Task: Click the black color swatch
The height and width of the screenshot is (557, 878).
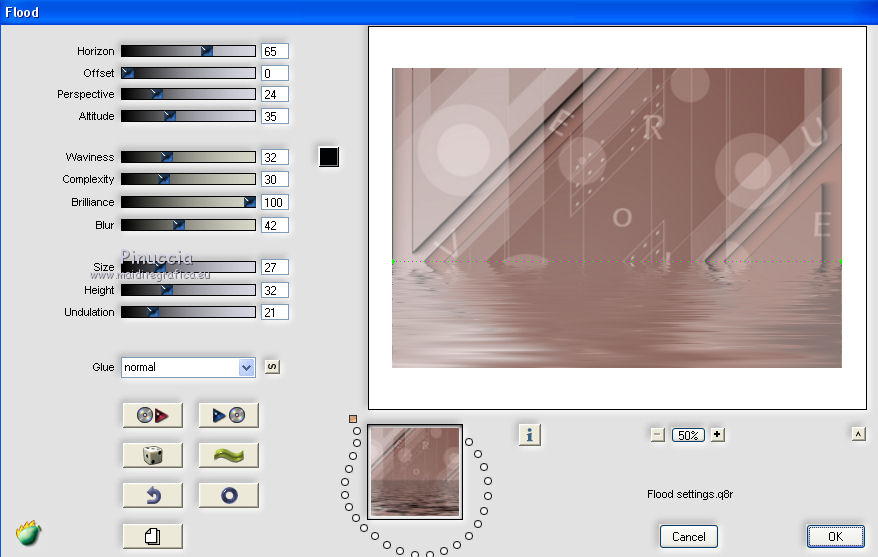Action: [x=329, y=157]
